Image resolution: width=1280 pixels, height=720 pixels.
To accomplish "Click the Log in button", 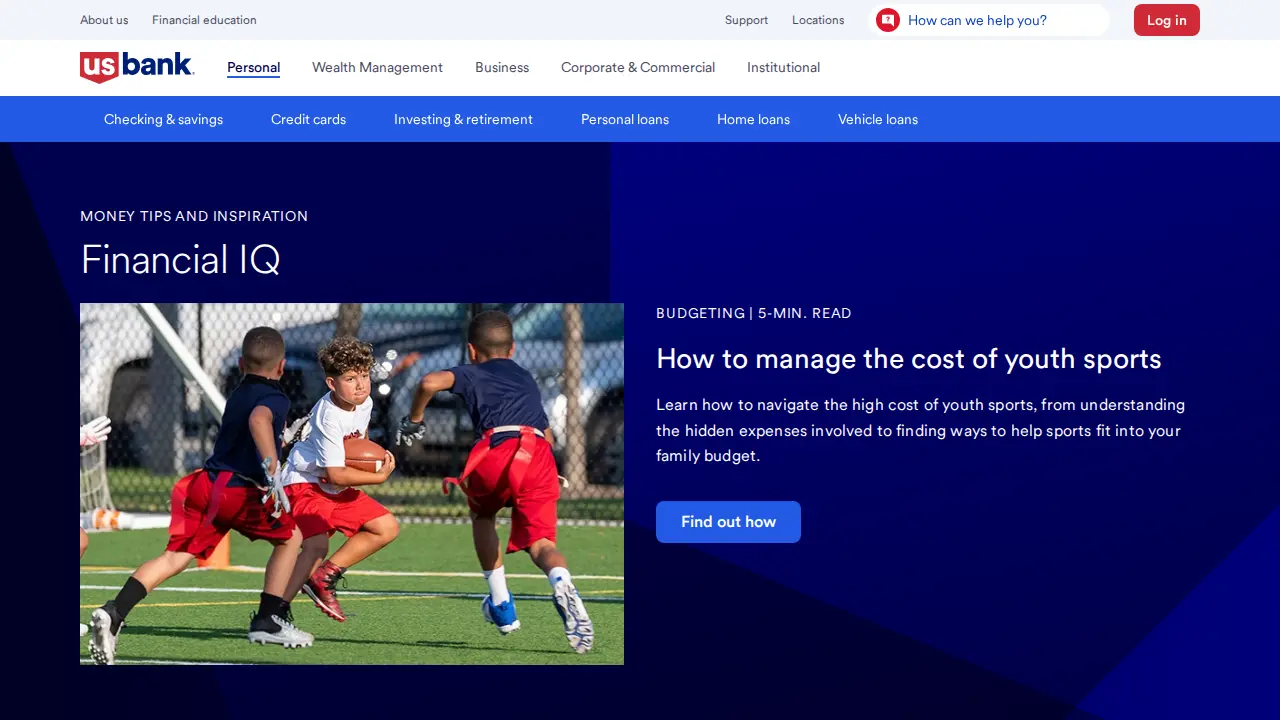I will point(1167,20).
